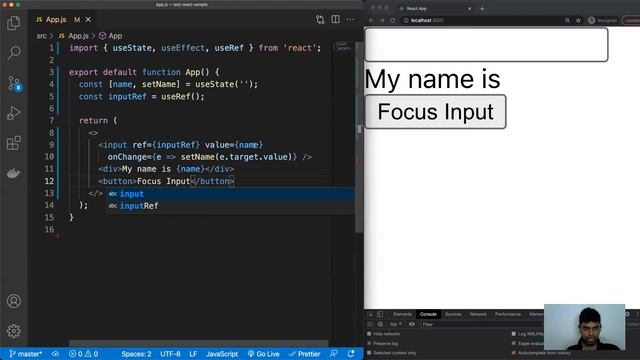Click the Open Changes icon in editor toolbar

(320, 20)
